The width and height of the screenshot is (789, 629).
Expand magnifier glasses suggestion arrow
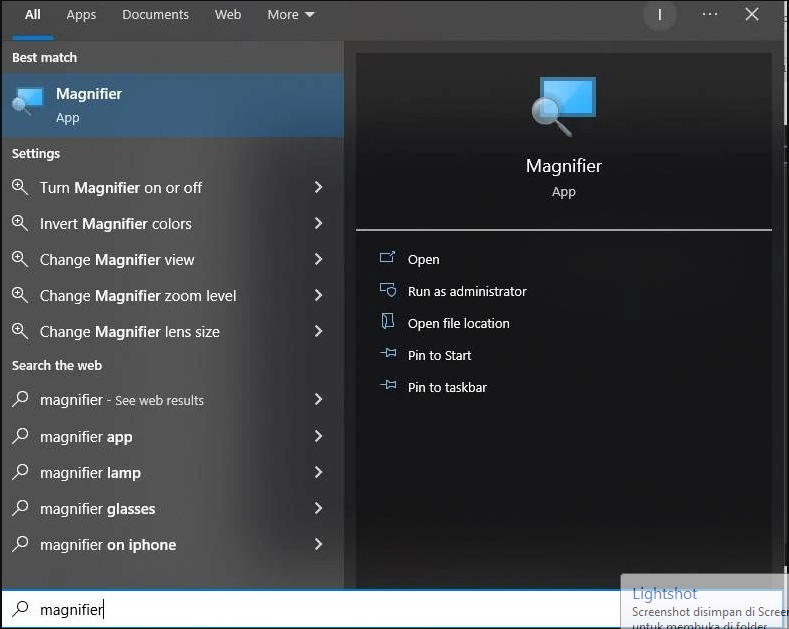(318, 508)
